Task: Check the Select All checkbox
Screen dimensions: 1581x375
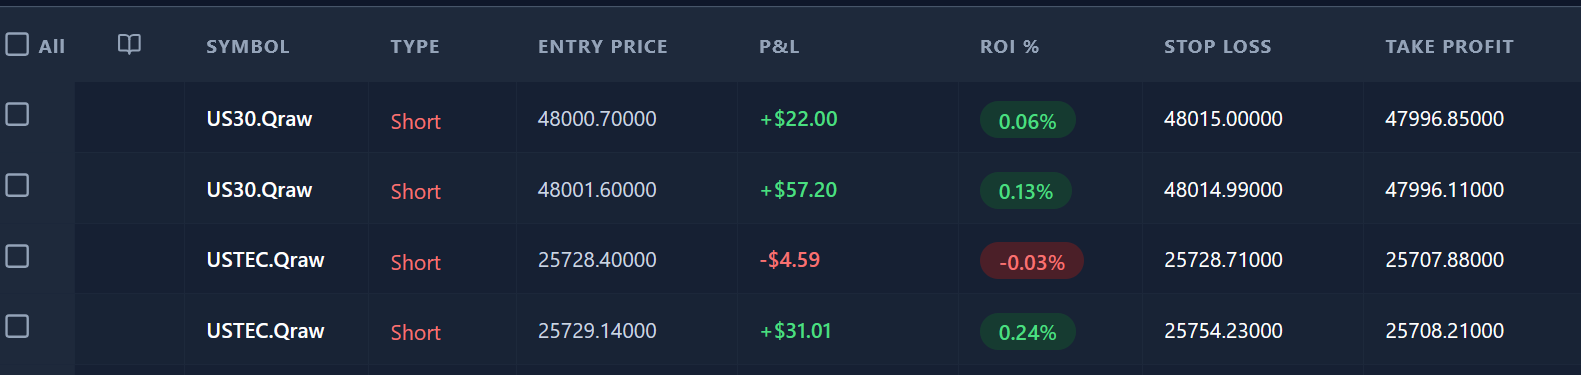Action: 17,44
